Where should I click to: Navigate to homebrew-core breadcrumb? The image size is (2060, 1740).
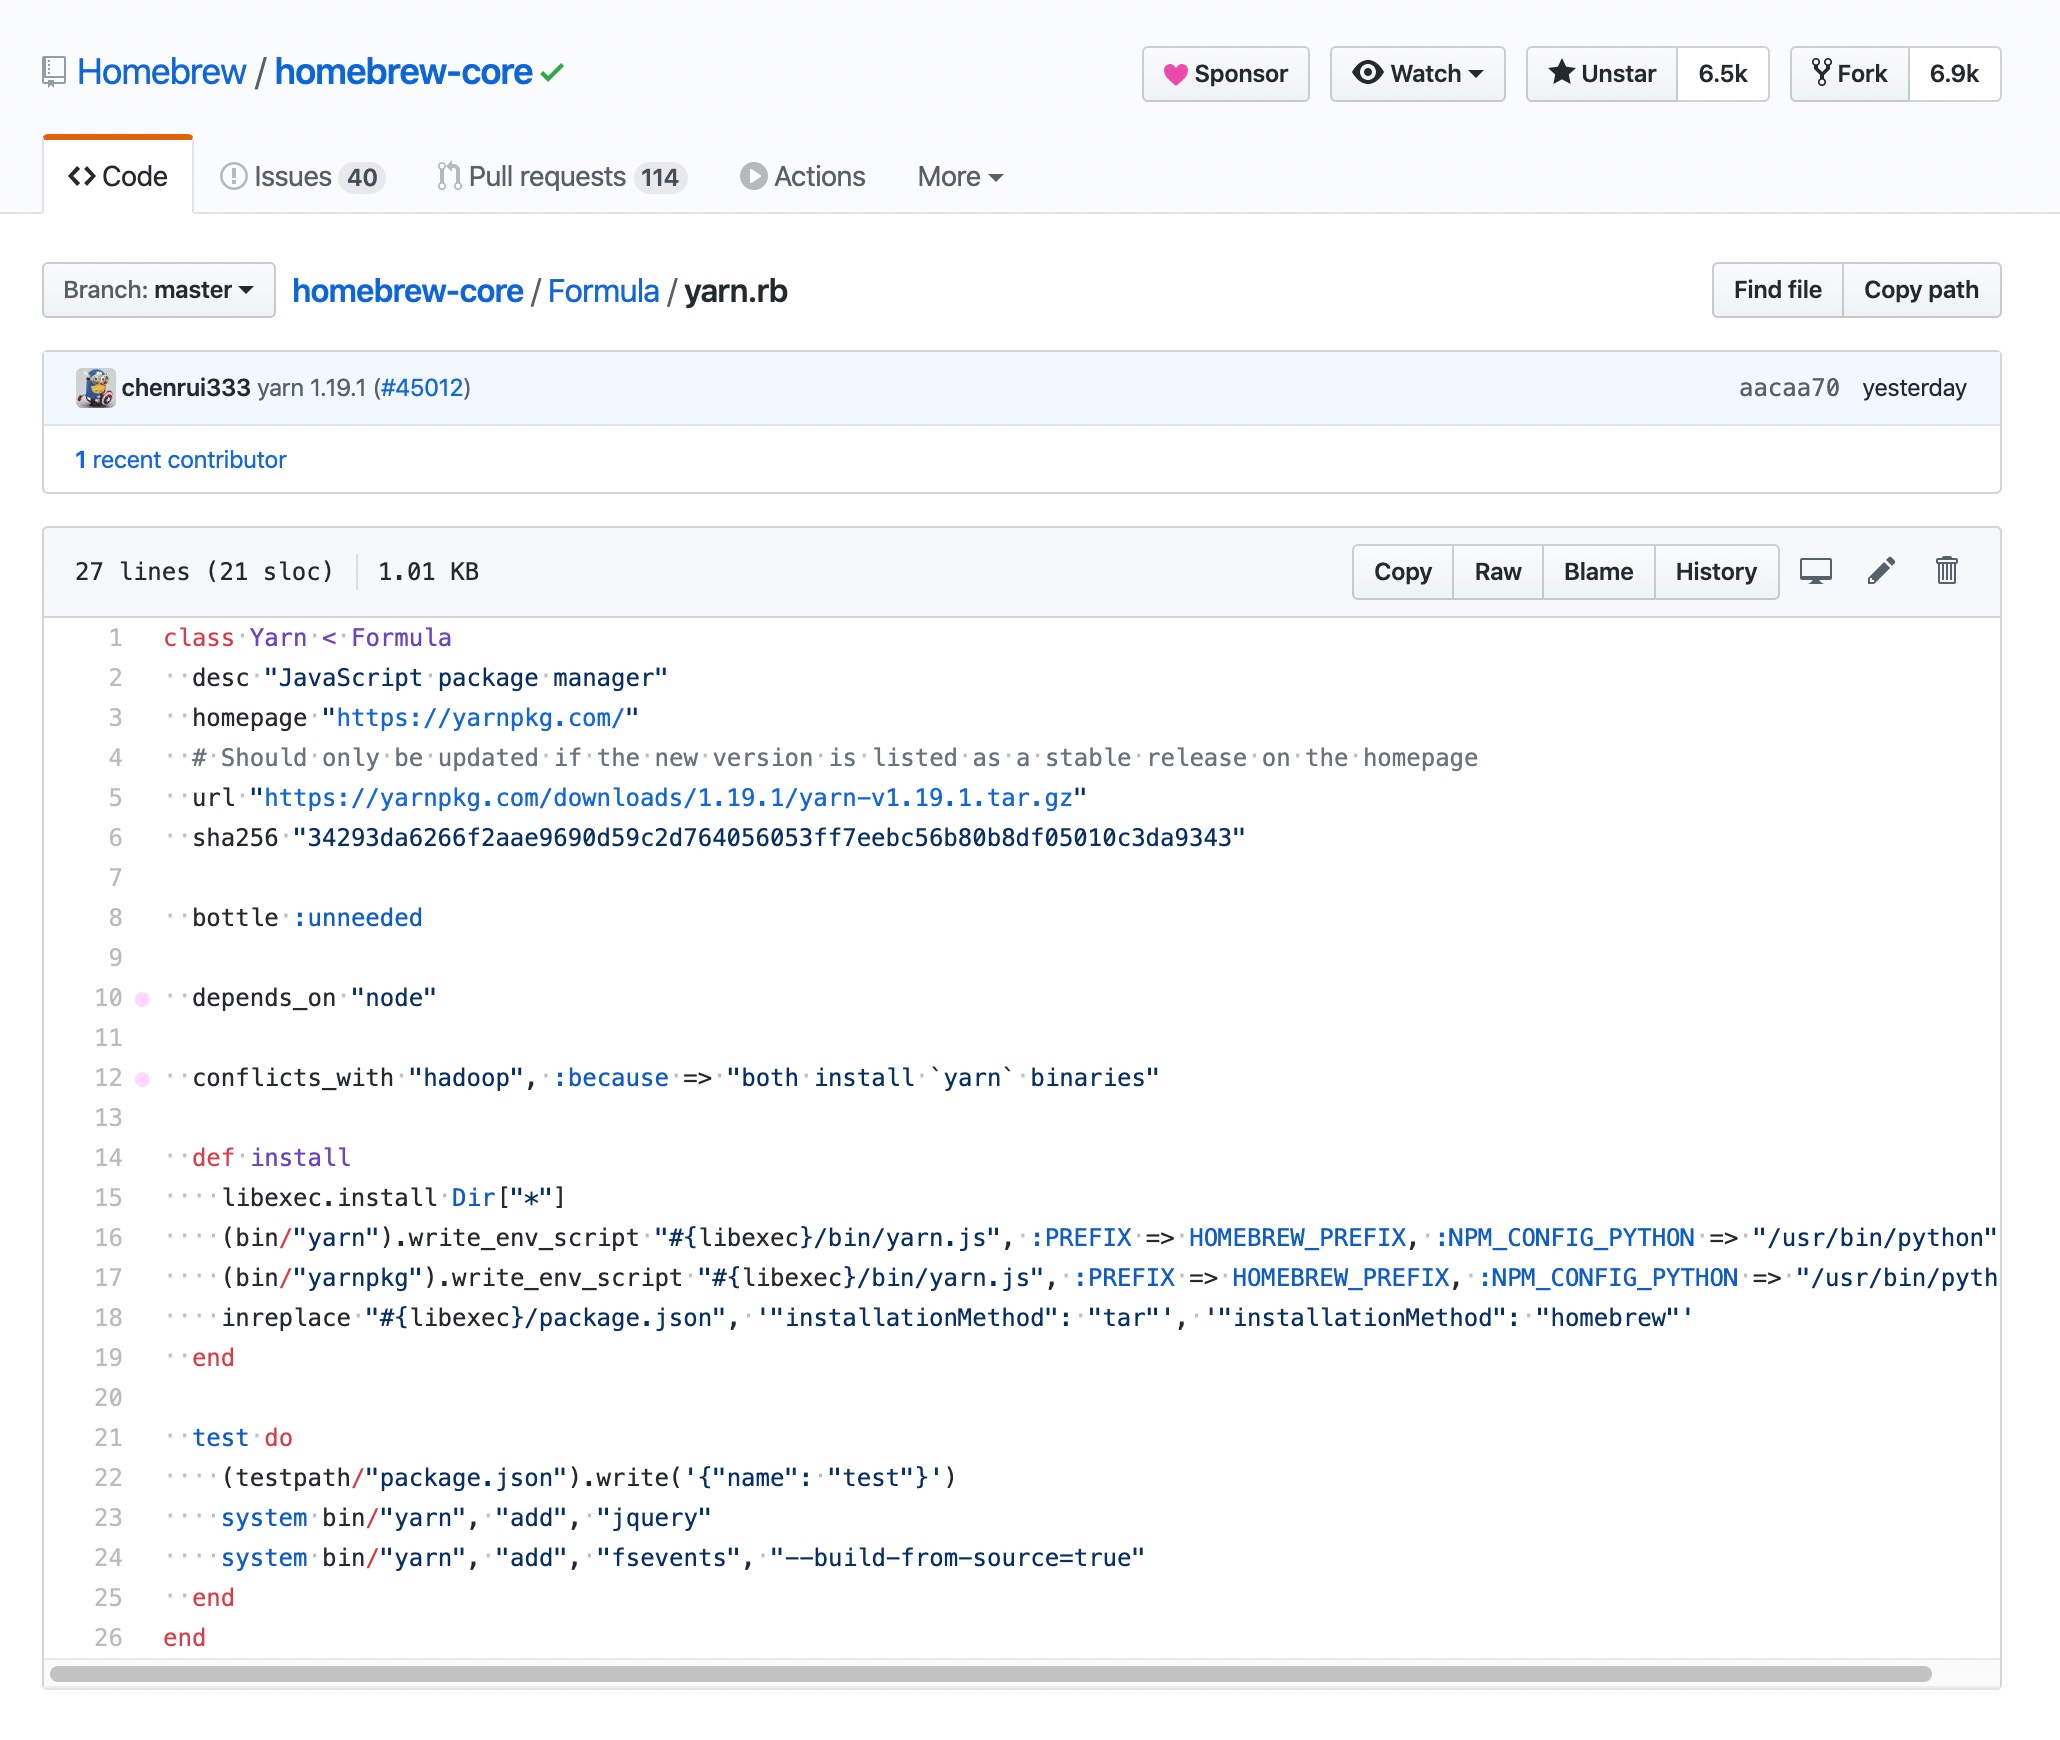[x=407, y=291]
